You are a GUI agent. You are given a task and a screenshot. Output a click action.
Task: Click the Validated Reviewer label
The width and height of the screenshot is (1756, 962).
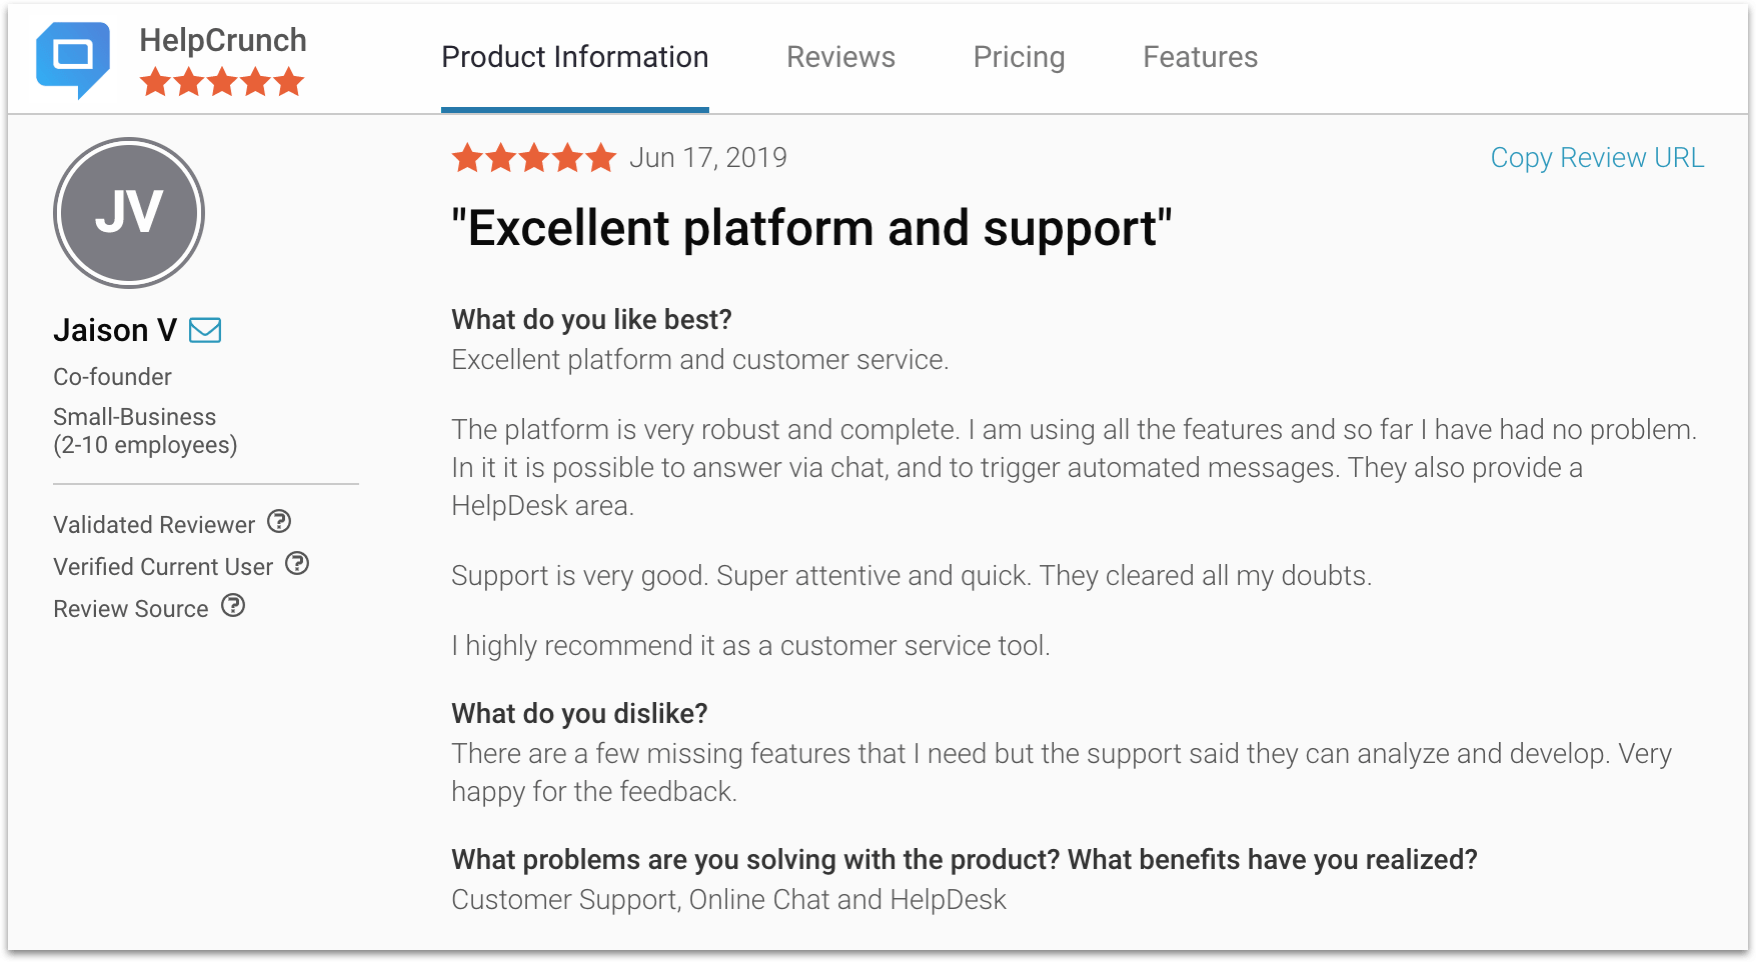click(x=154, y=524)
